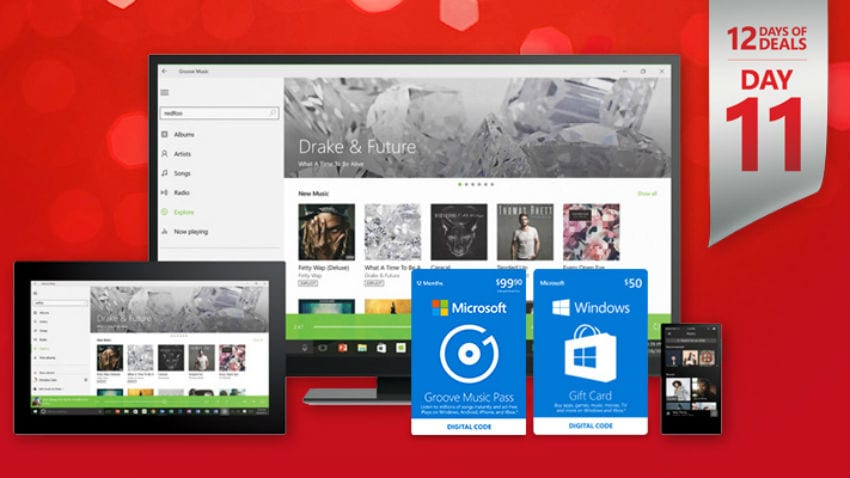The height and width of the screenshot is (478, 850).
Task: Launch PowerPoint from the monitor taskbar
Action: 343,347
